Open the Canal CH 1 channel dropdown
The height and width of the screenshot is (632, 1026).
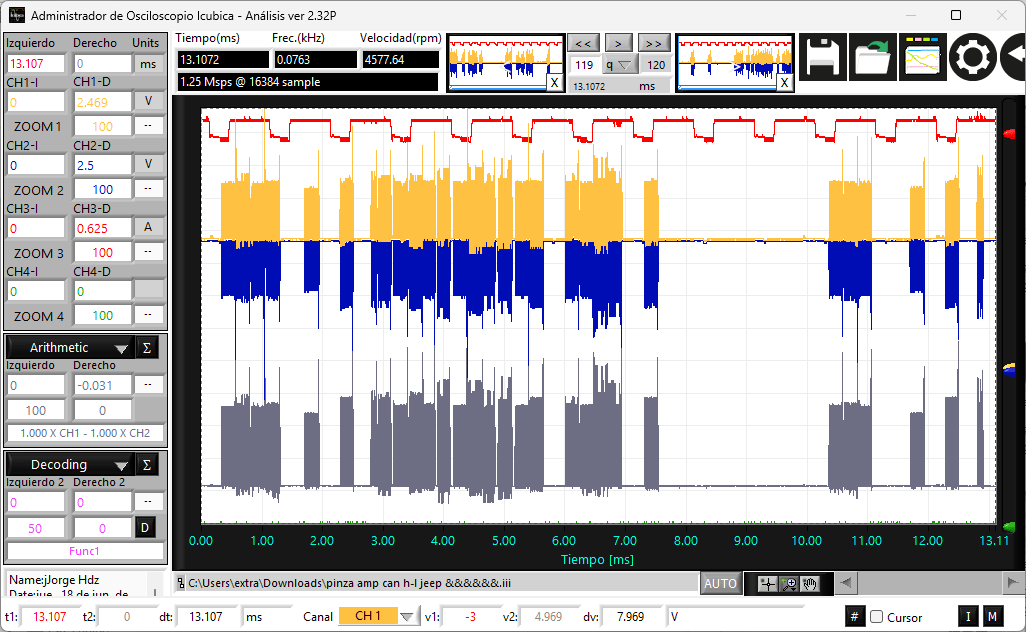point(406,616)
